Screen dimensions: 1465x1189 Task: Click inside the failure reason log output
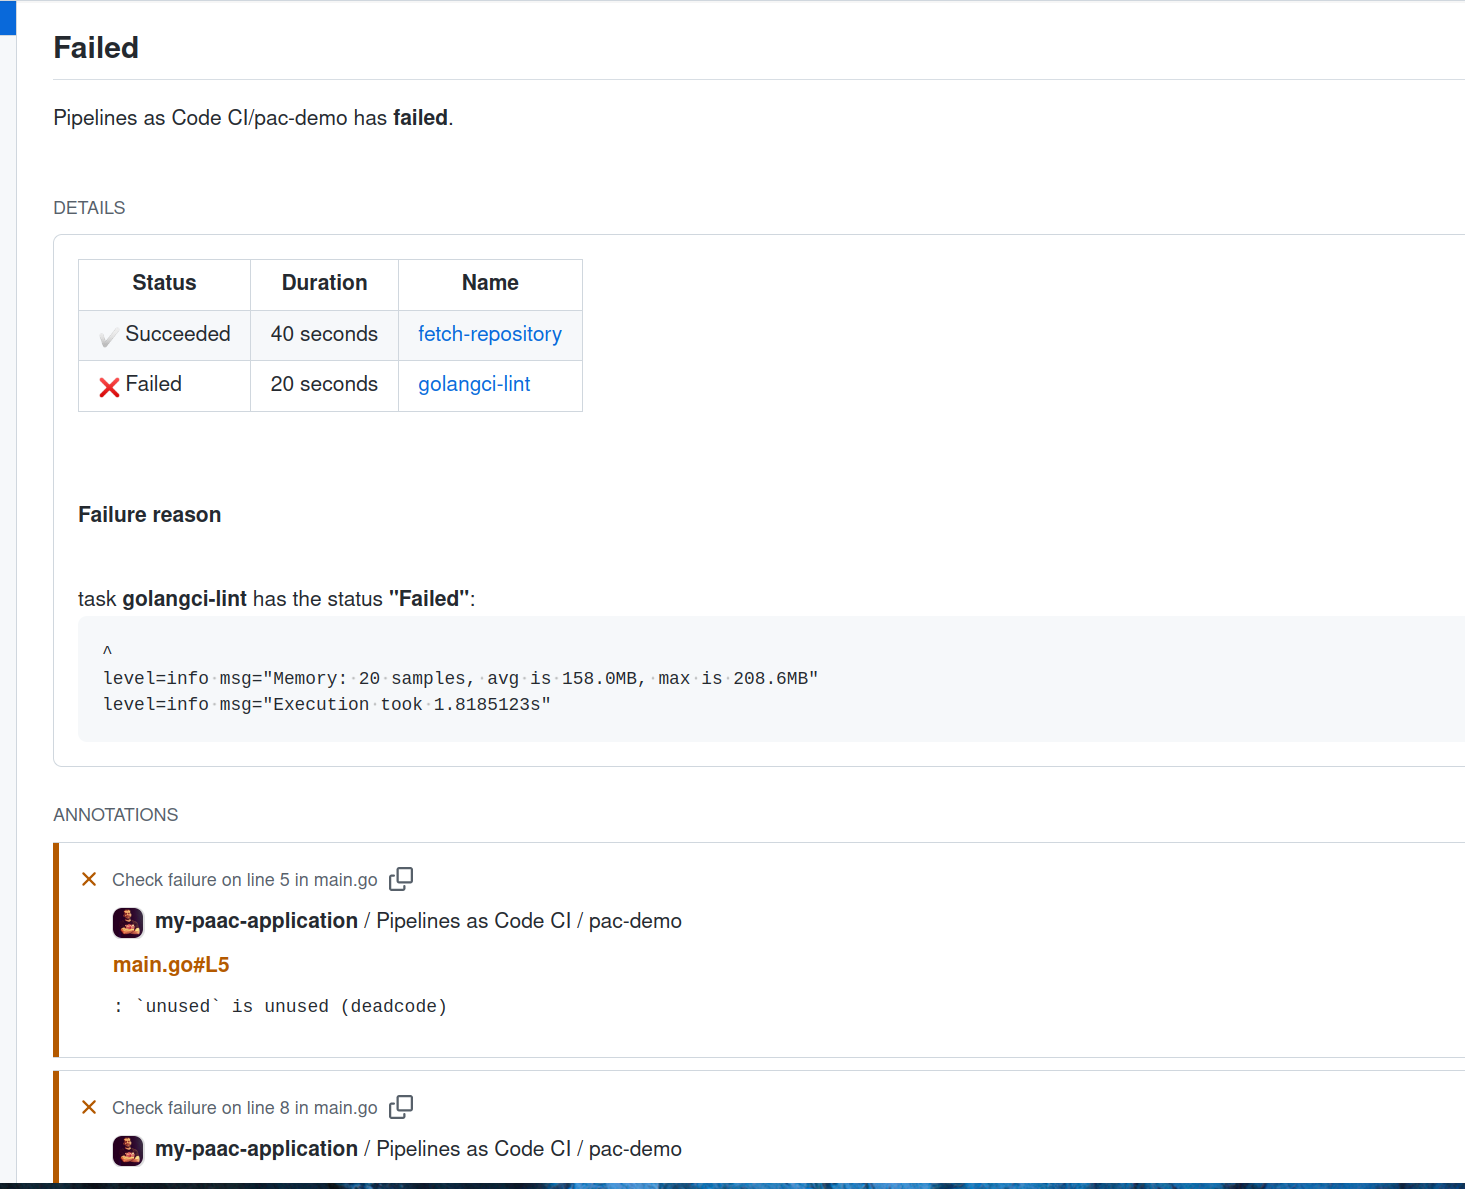click(459, 678)
